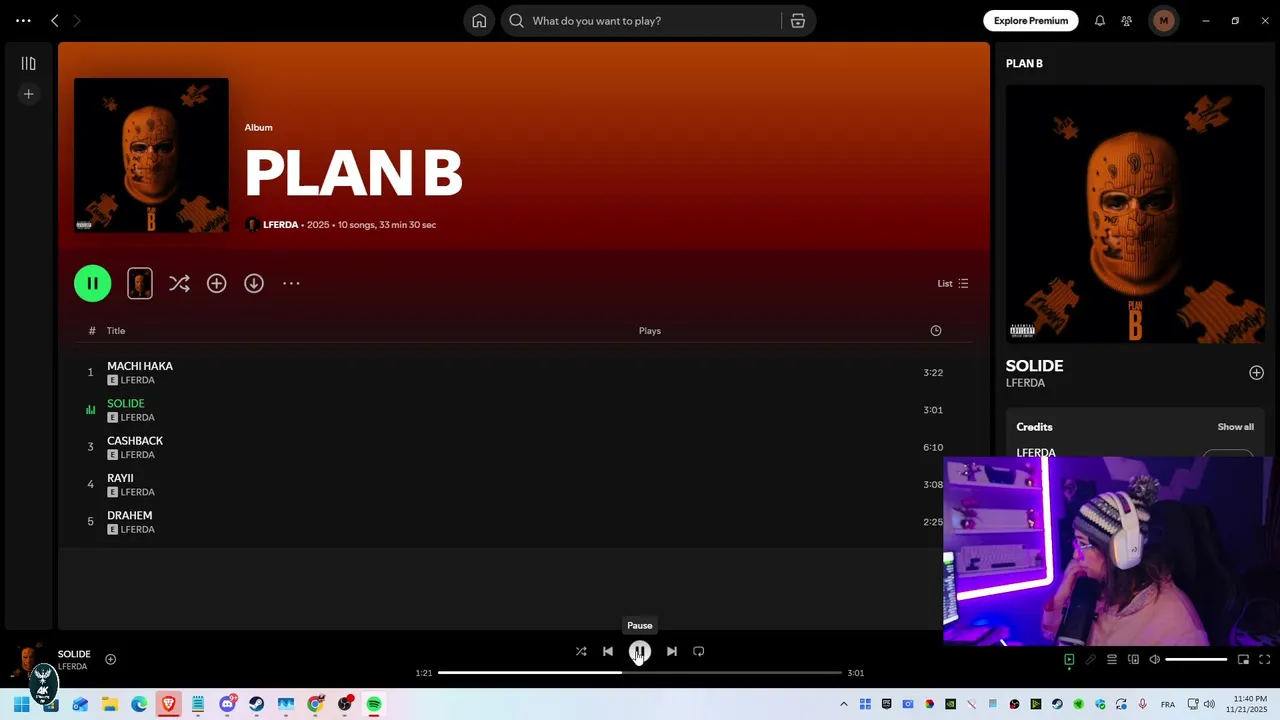Toggle lyrics microphone icon
This screenshot has width=1280, height=720.
[x=1090, y=659]
